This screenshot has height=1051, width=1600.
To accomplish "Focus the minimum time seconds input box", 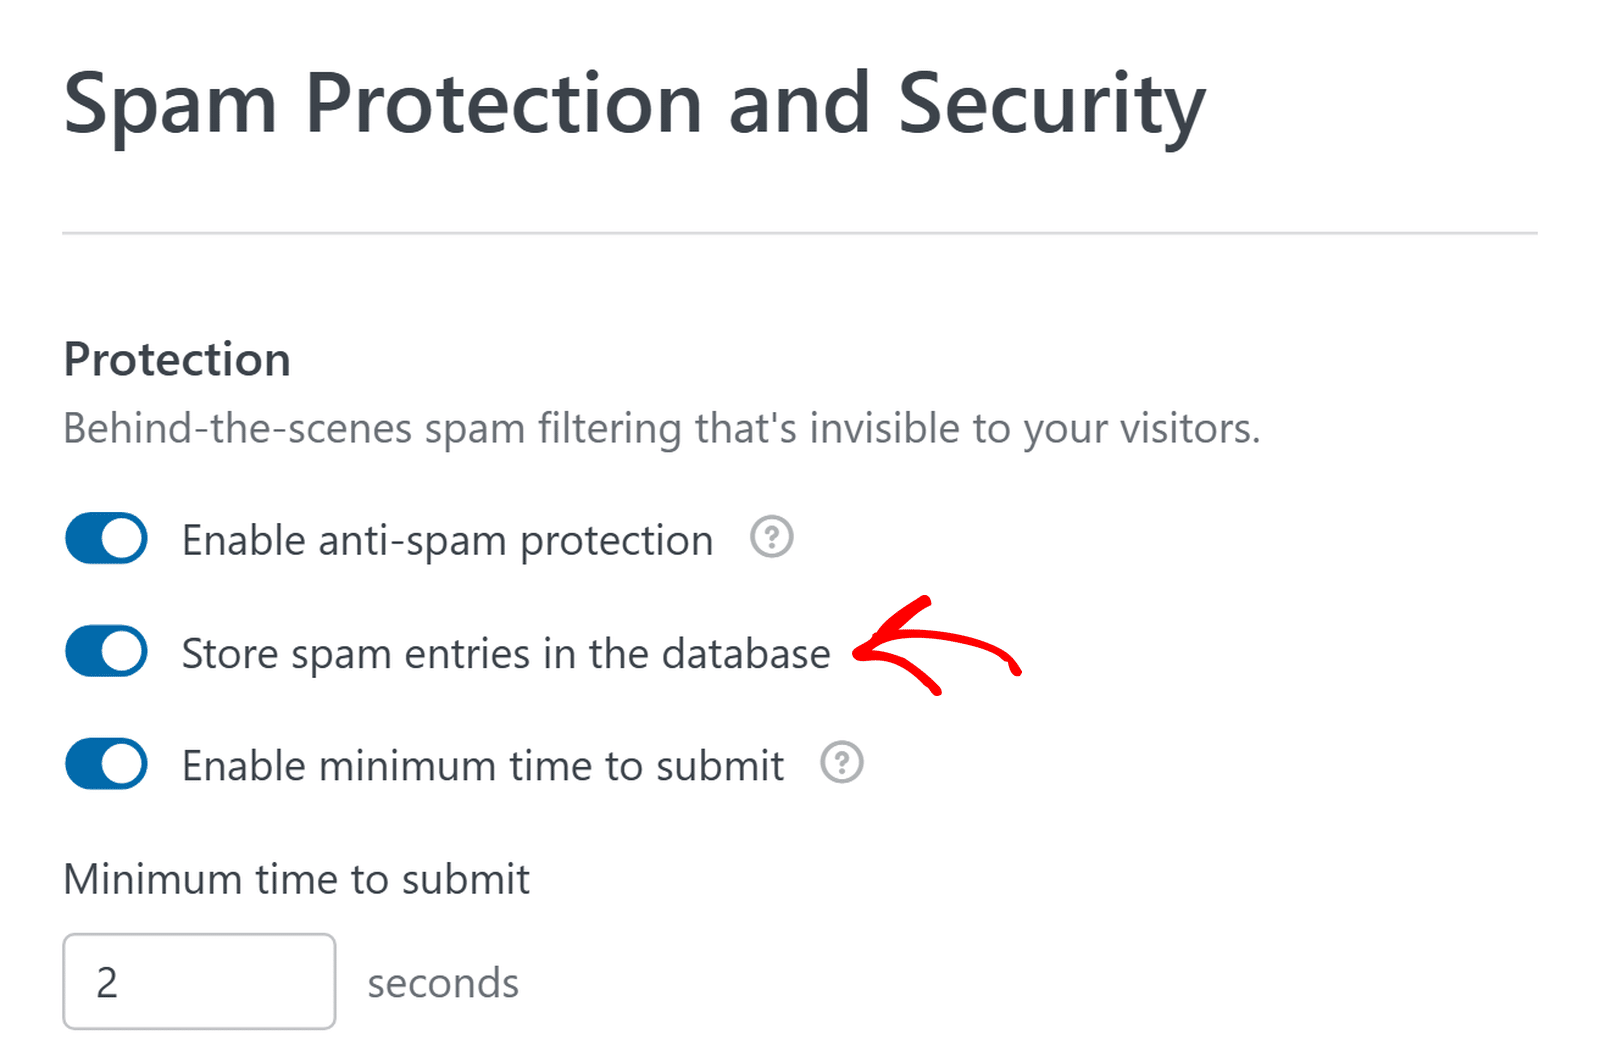I will (199, 981).
